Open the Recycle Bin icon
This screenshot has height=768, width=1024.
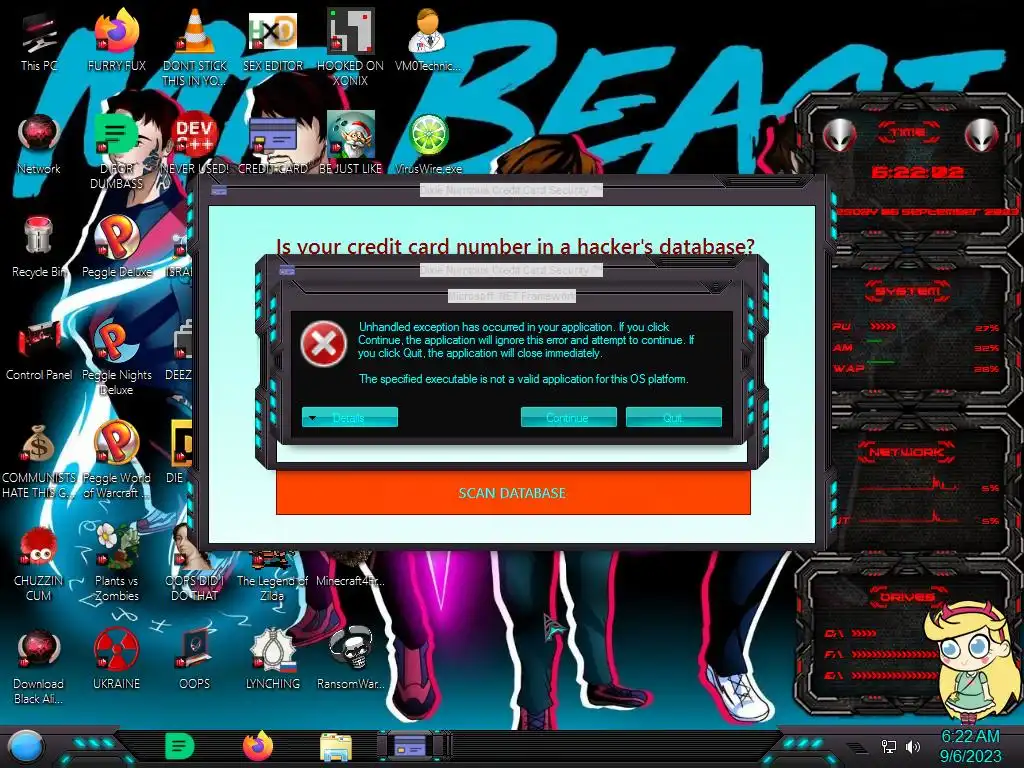39,248
